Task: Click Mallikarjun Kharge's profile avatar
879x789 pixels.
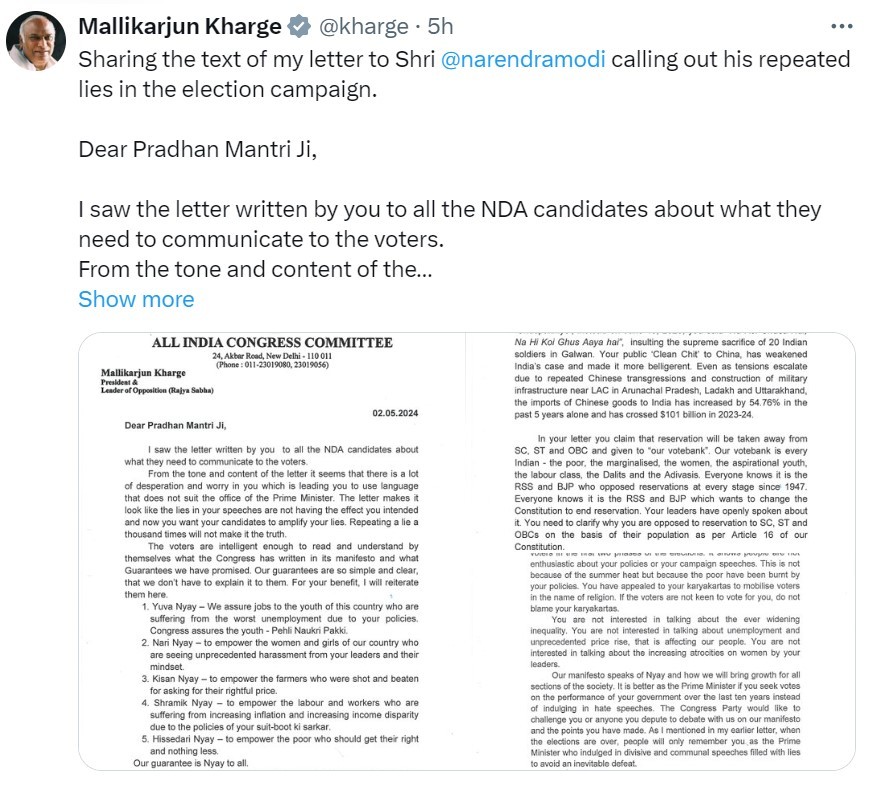Action: tap(37, 44)
